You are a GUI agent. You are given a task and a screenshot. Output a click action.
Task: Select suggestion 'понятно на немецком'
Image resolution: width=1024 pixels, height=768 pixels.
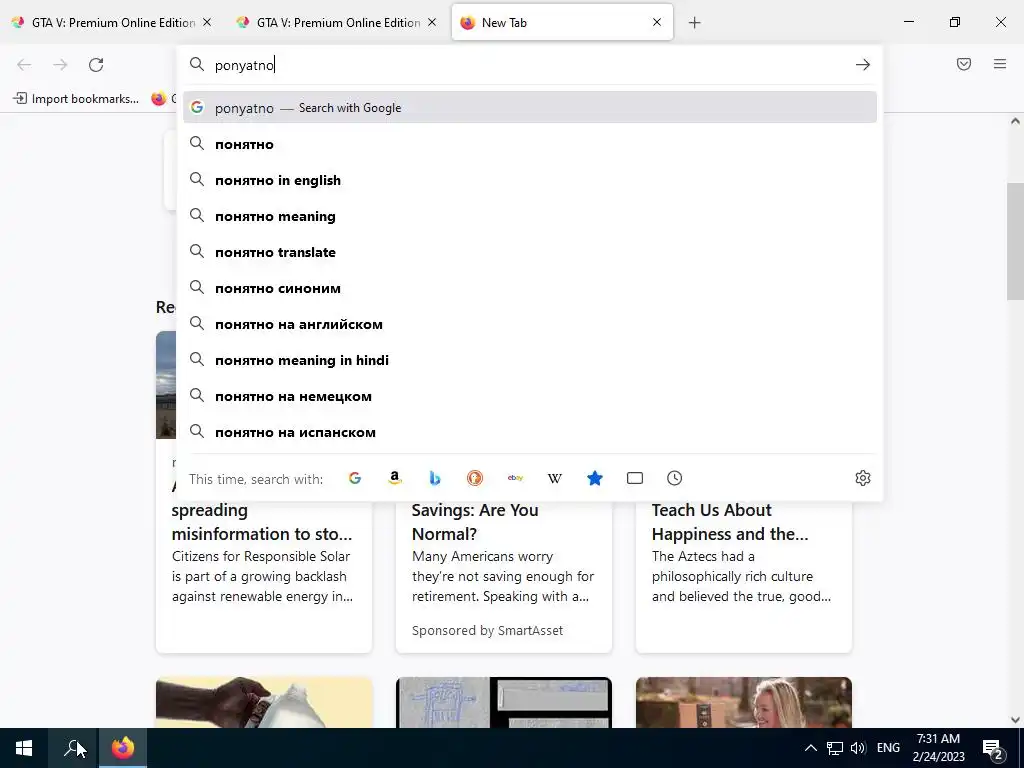pos(530,396)
